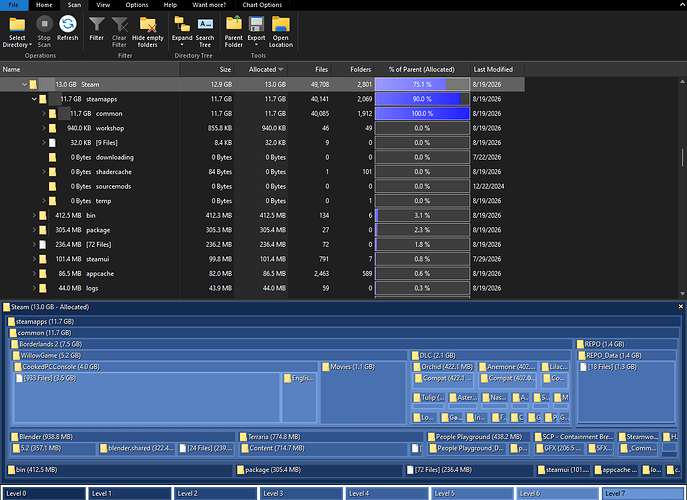Open the Chart Options tab
This screenshot has width=687, height=500.
[x=262, y=5]
